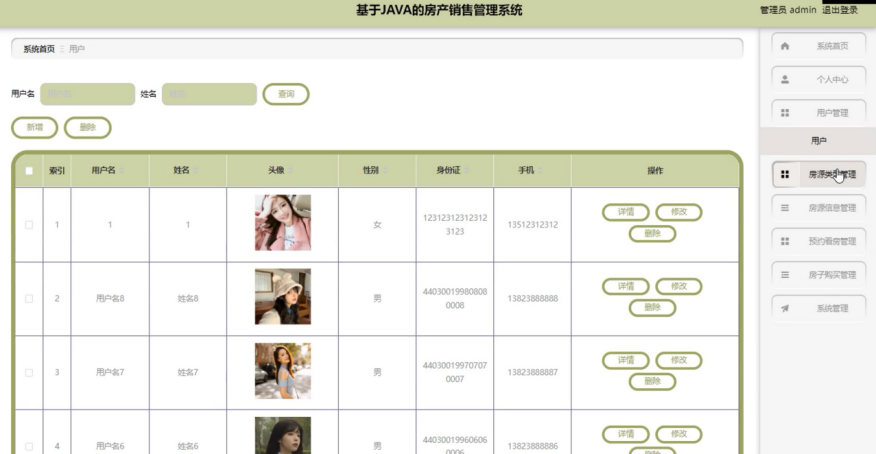This screenshot has height=454, width=876.
Task: Sort by 姓名 column arrows
Action: pos(195,170)
